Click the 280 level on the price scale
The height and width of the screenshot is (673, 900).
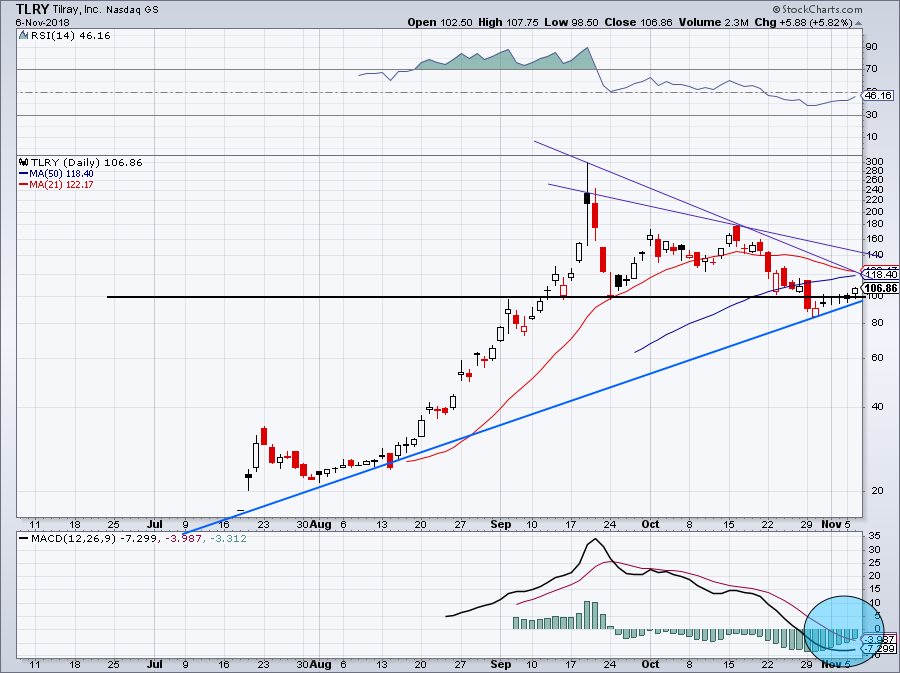(874, 171)
